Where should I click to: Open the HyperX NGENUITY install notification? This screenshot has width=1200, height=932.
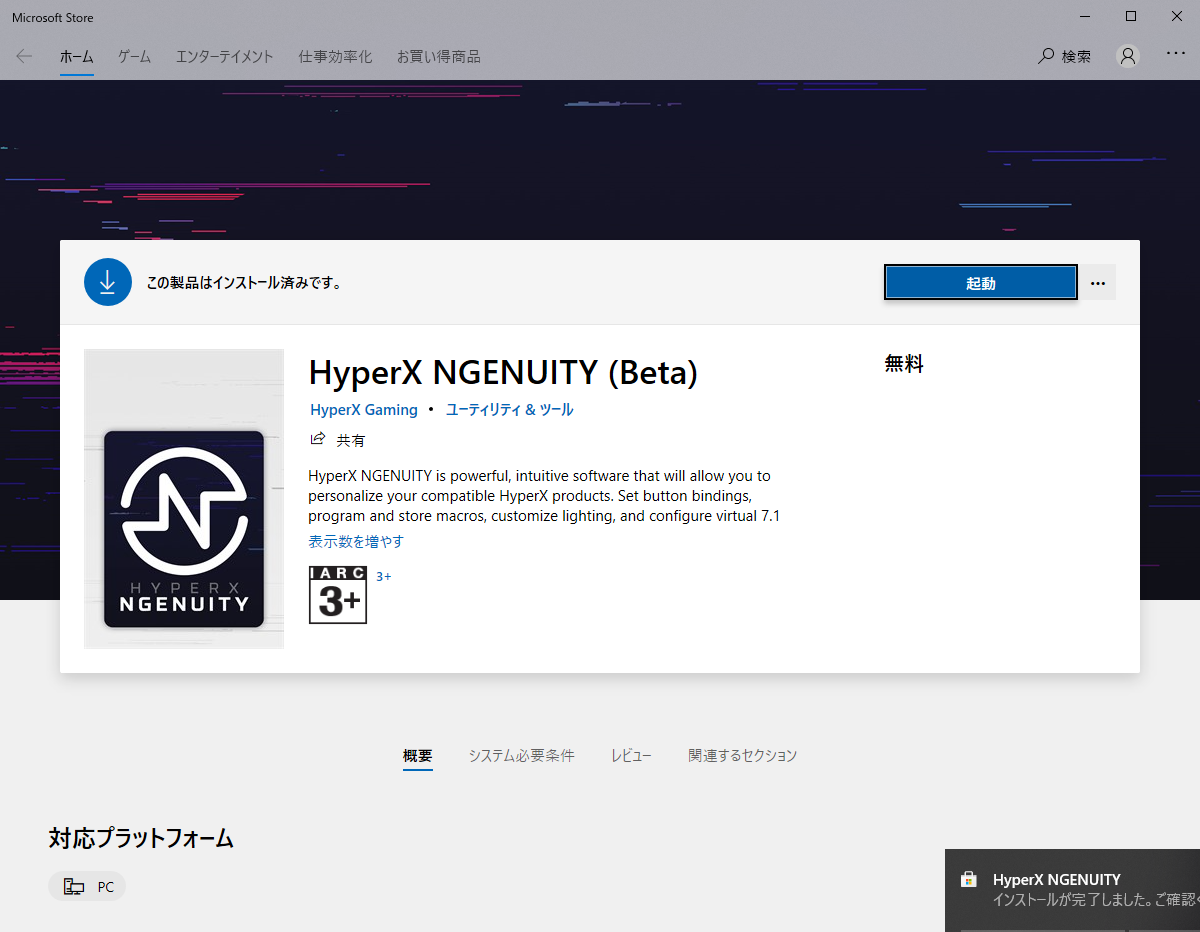[x=1072, y=890]
